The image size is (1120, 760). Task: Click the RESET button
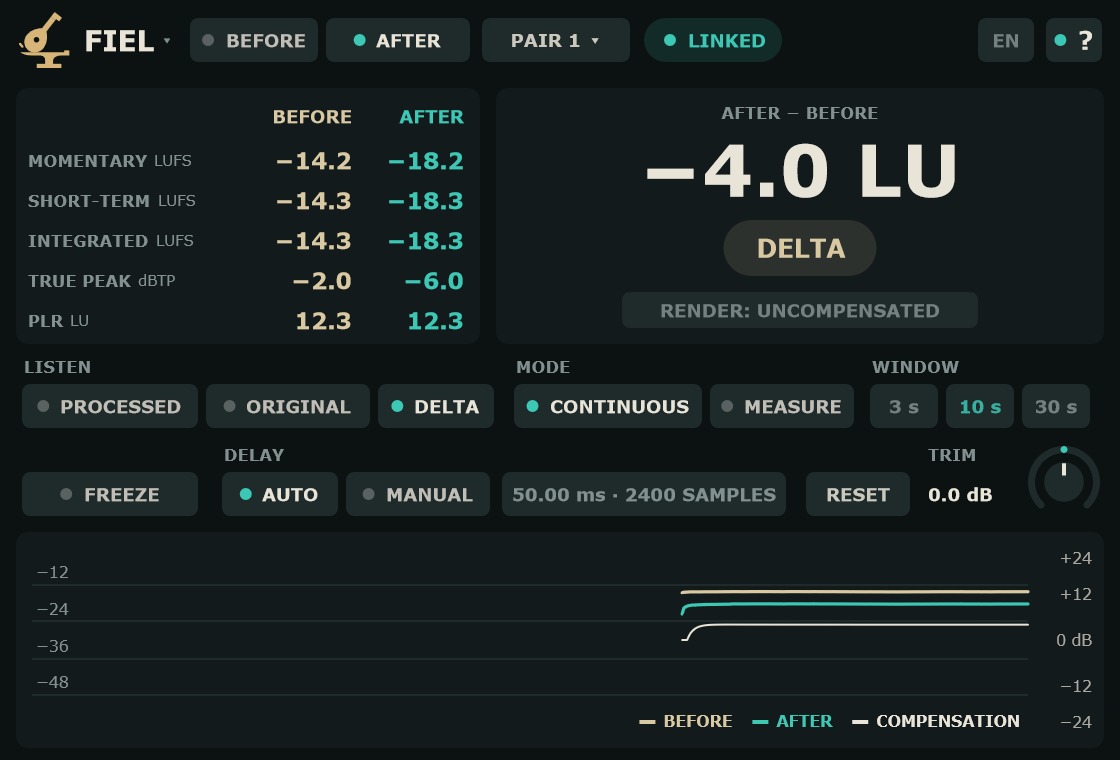[858, 494]
